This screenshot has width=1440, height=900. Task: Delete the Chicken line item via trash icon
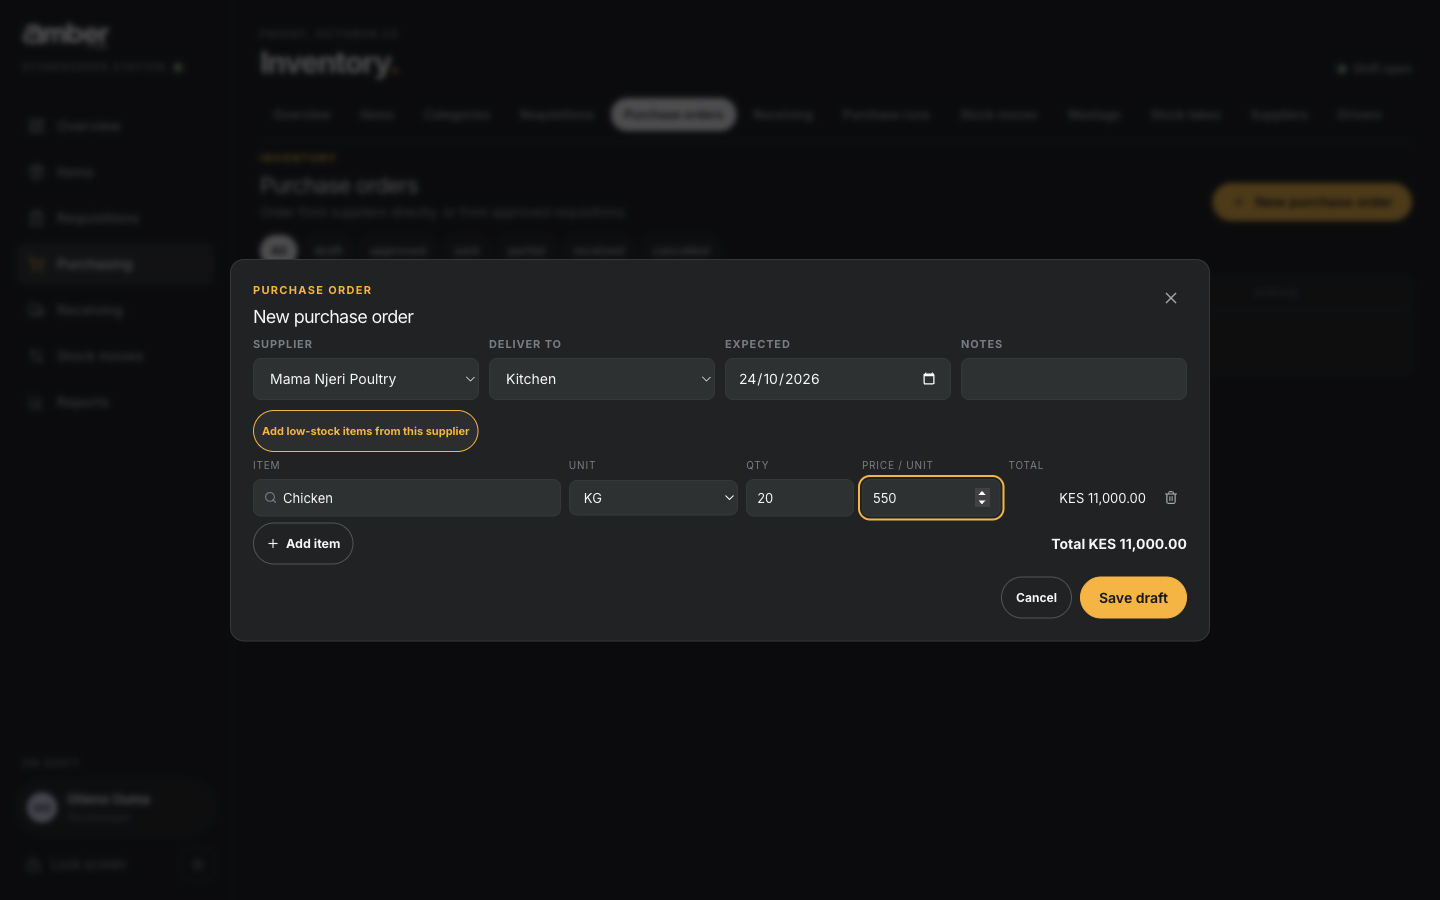pyautogui.click(x=1171, y=498)
